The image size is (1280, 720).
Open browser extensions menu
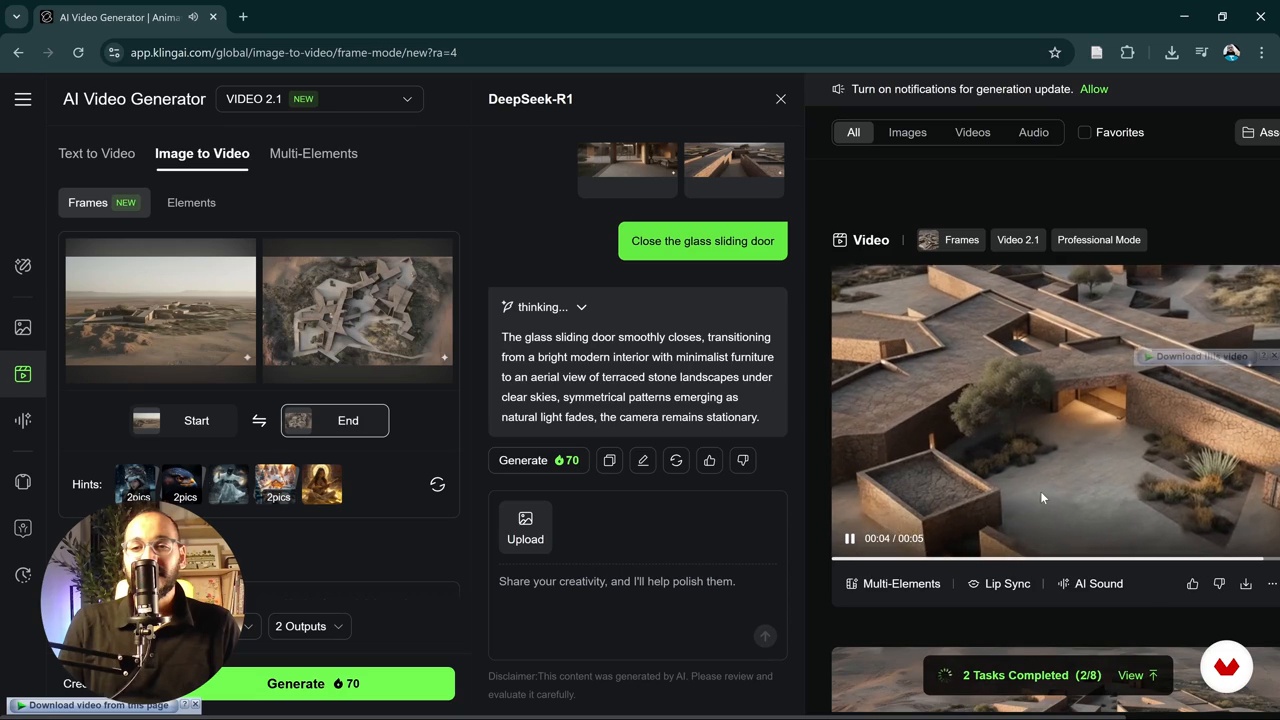1127,52
